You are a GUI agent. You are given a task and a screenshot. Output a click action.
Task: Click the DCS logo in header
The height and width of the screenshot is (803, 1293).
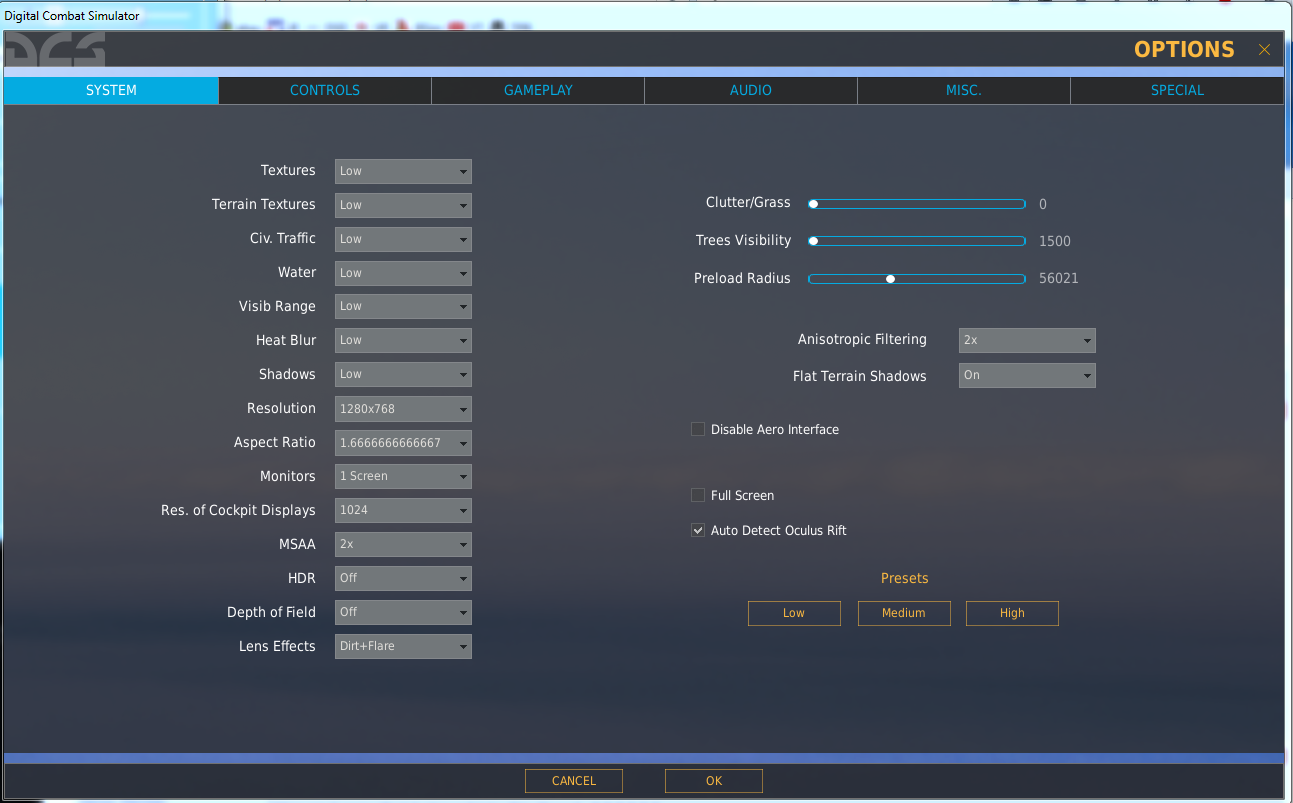coord(55,49)
